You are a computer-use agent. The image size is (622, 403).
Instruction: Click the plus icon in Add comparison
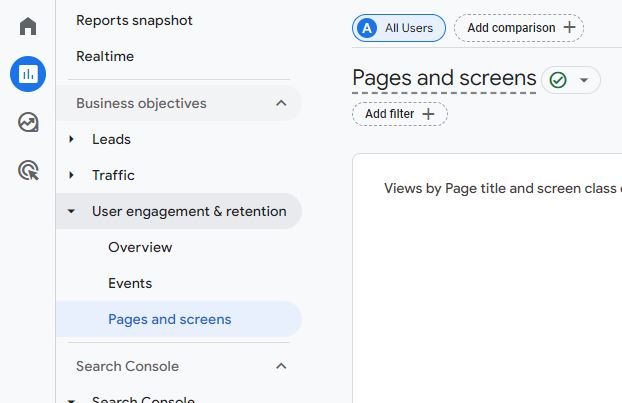pos(569,27)
